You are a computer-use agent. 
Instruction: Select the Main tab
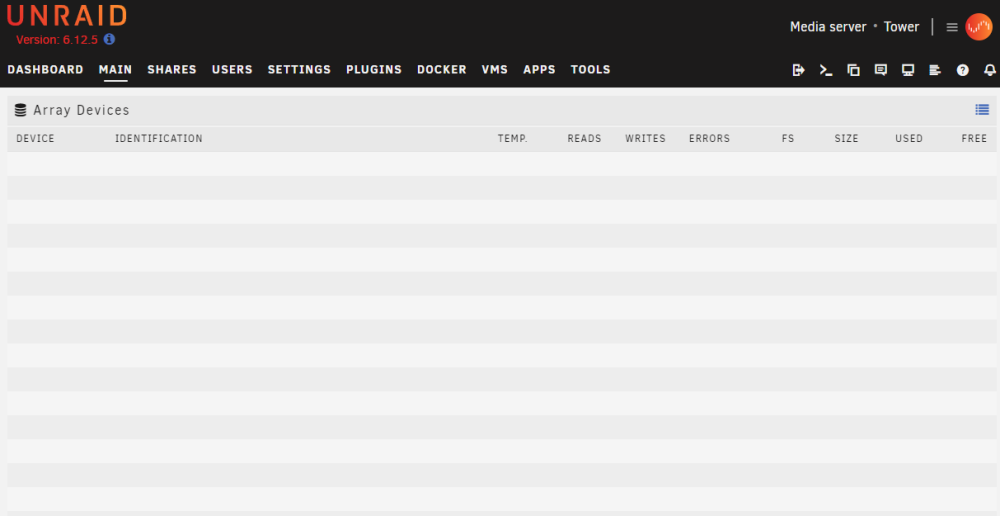115,70
